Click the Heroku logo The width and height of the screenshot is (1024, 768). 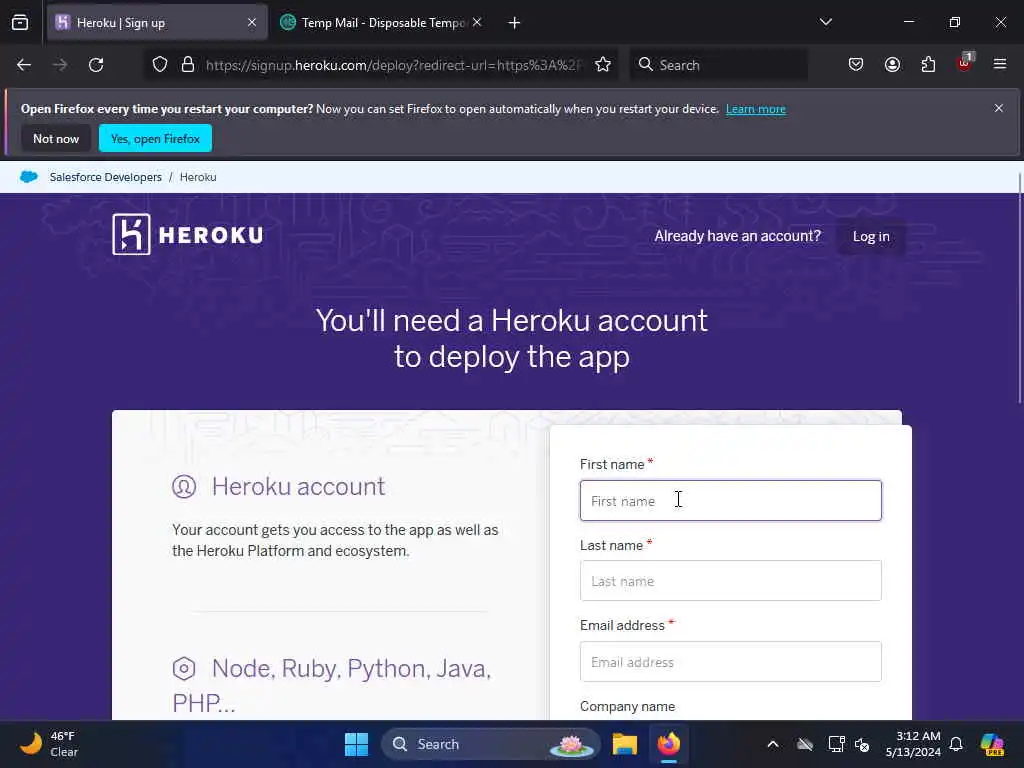[x=187, y=234]
